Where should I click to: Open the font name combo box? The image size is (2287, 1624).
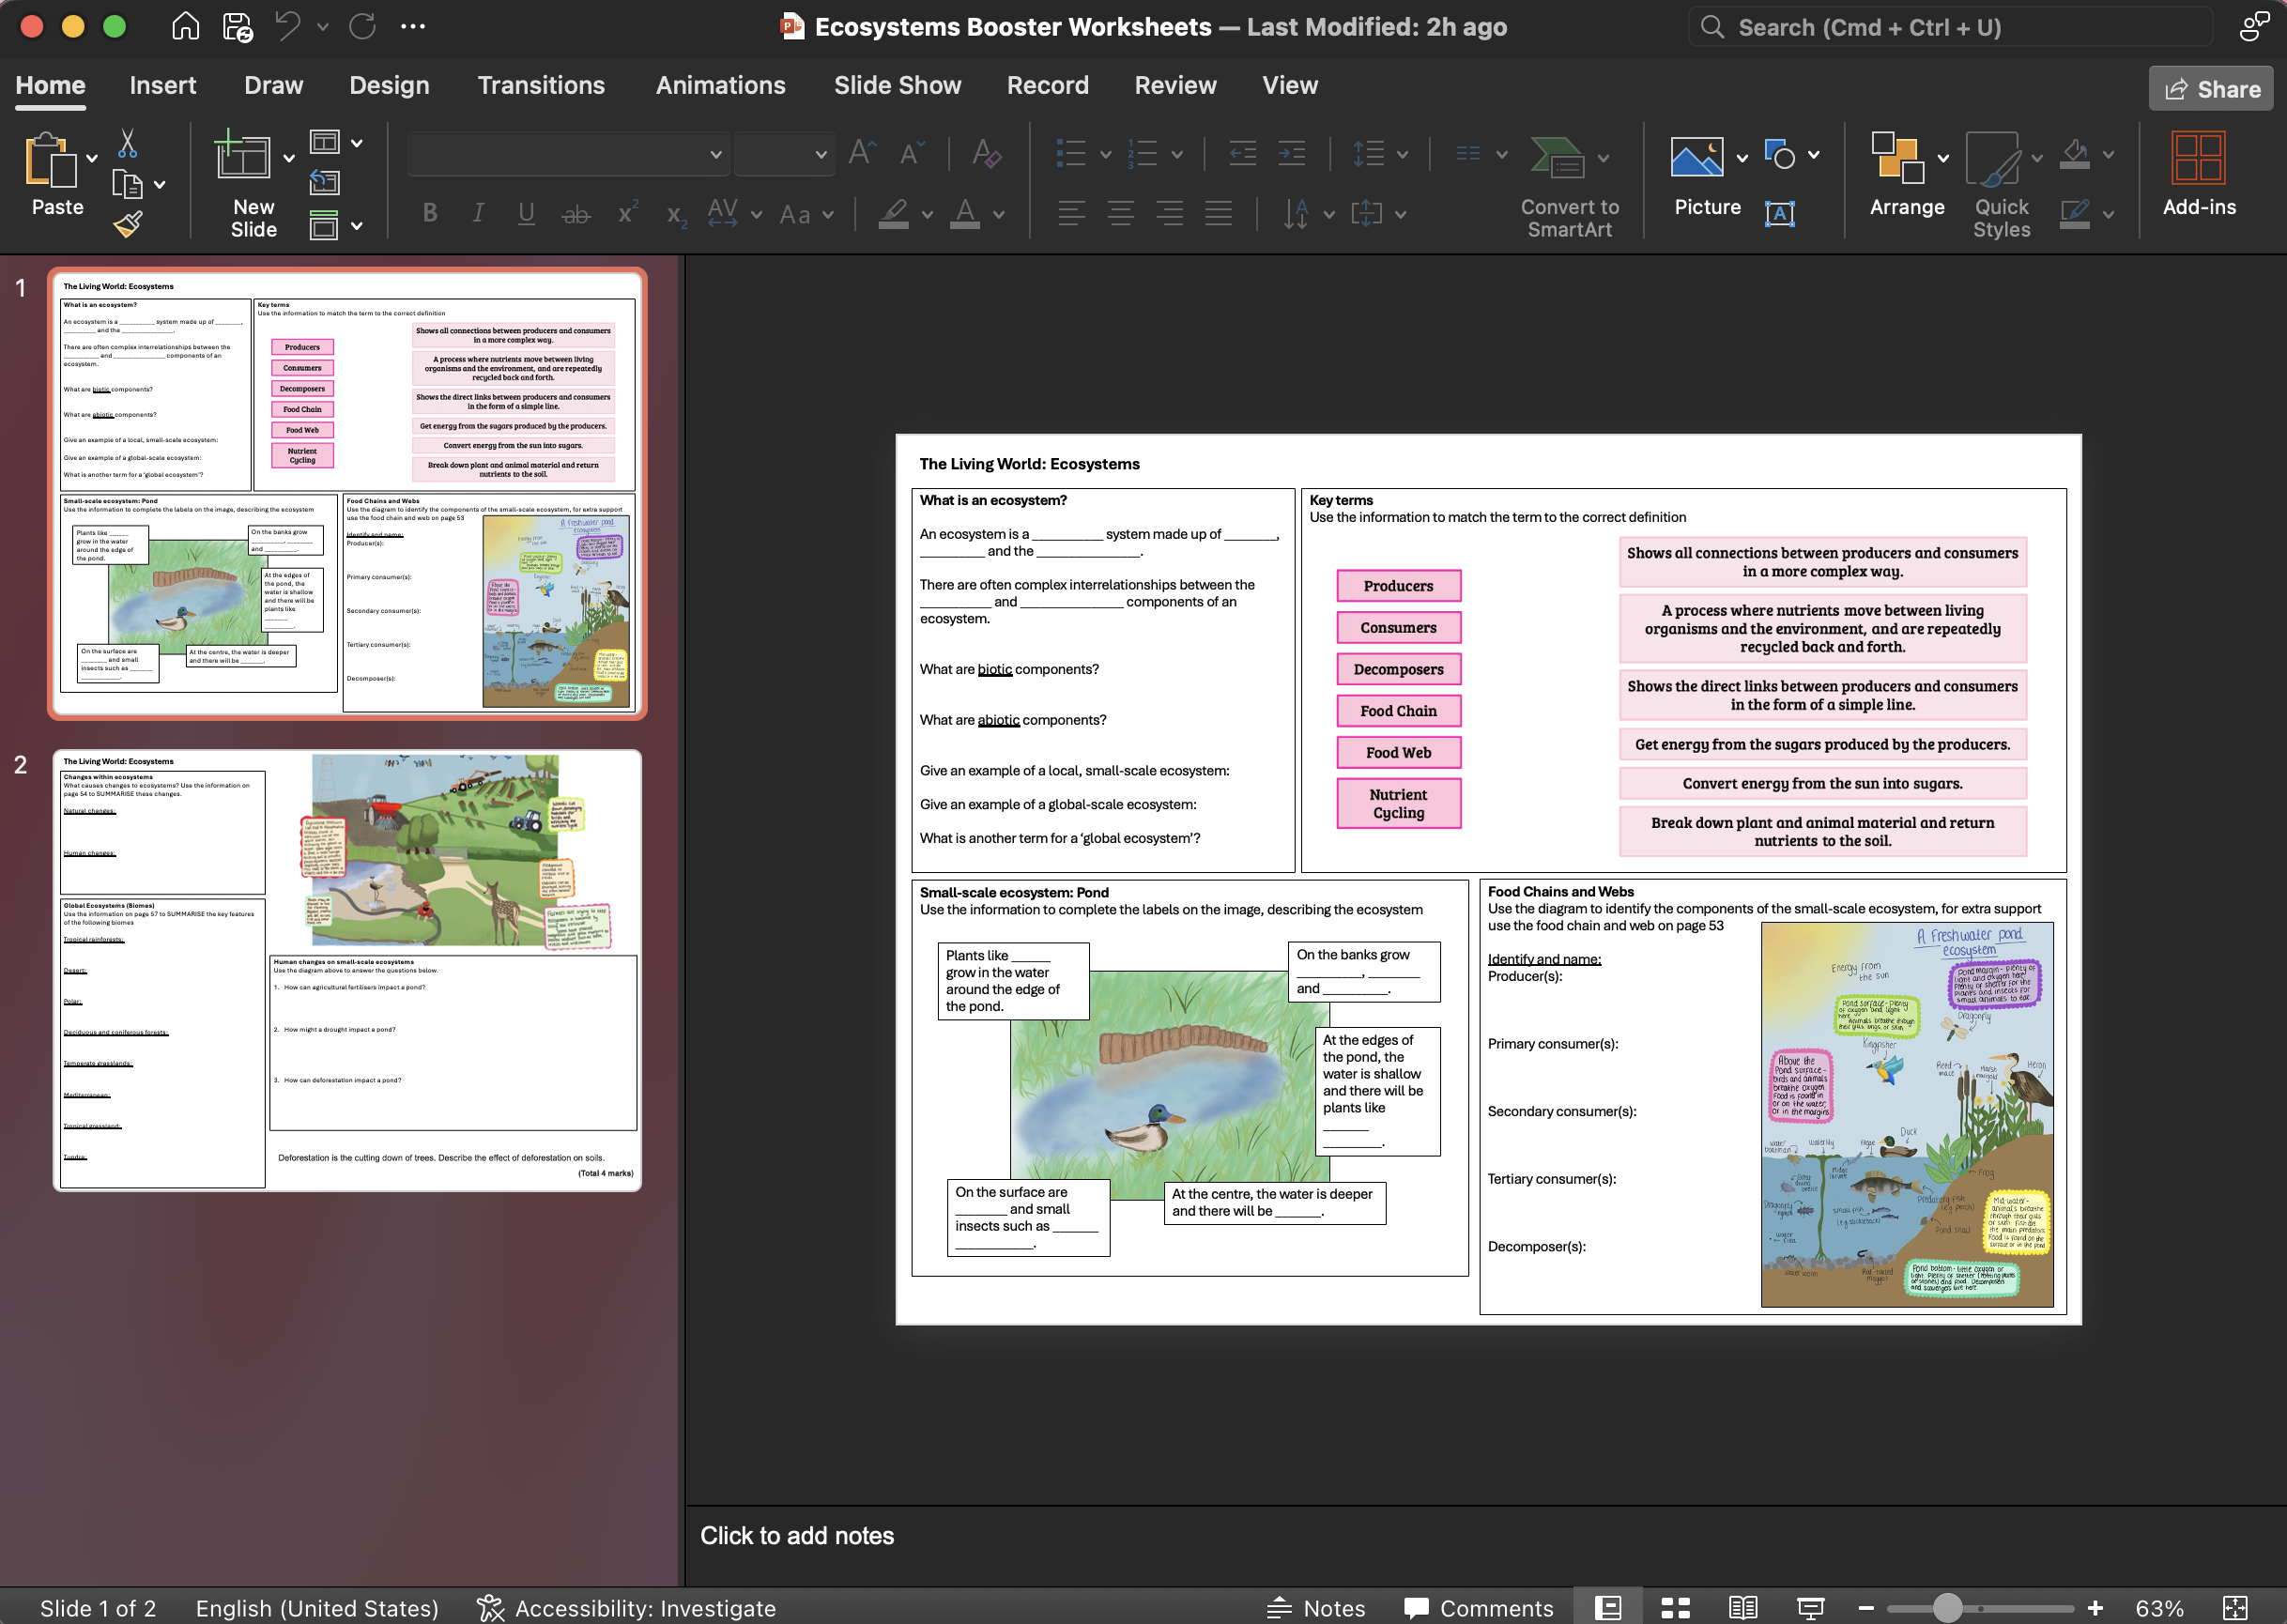click(x=567, y=155)
